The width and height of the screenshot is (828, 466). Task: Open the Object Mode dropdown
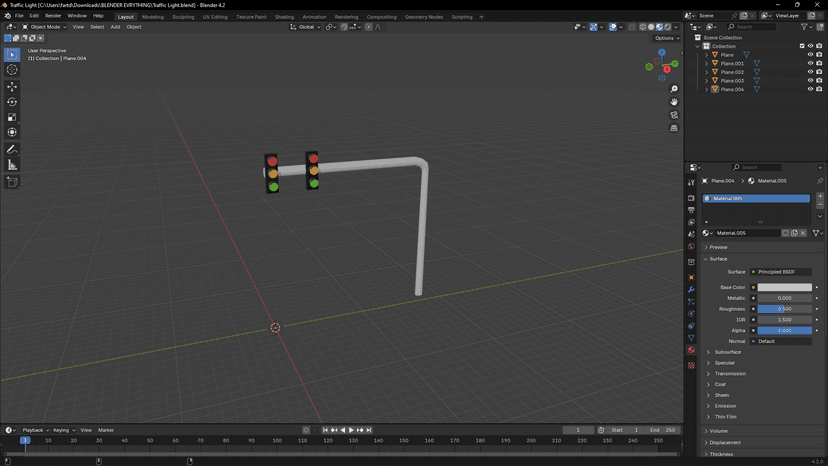tap(44, 27)
